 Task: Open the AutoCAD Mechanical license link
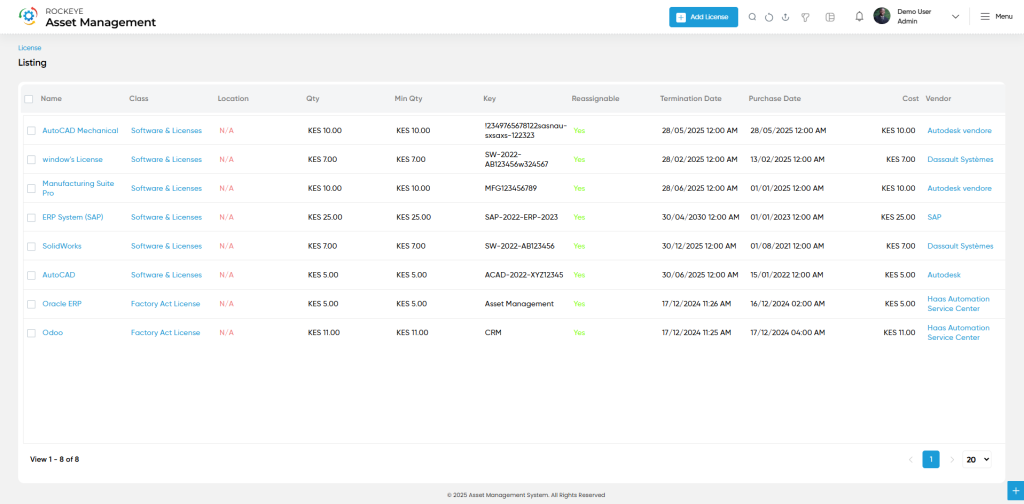click(80, 131)
